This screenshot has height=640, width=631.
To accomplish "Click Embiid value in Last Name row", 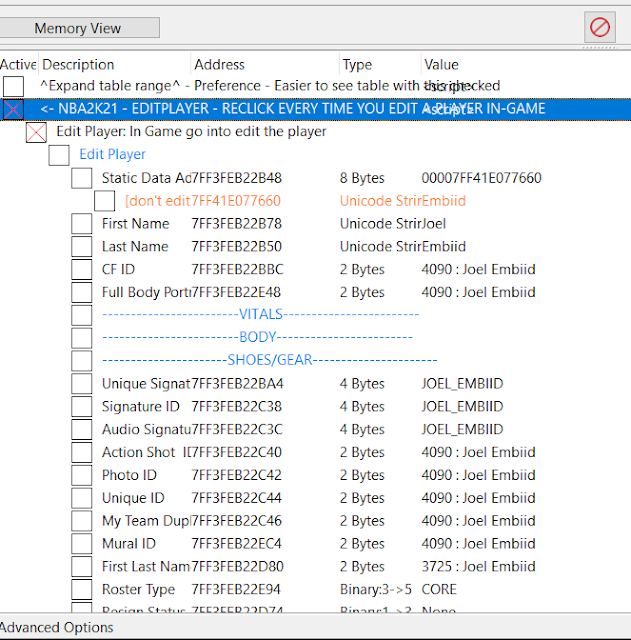I will coord(444,247).
